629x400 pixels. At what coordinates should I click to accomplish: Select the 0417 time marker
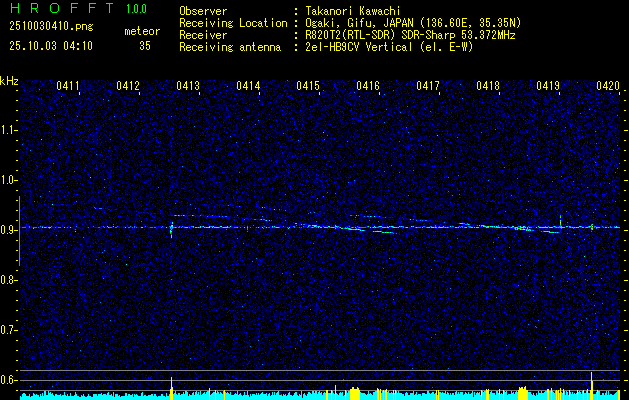[x=428, y=87]
